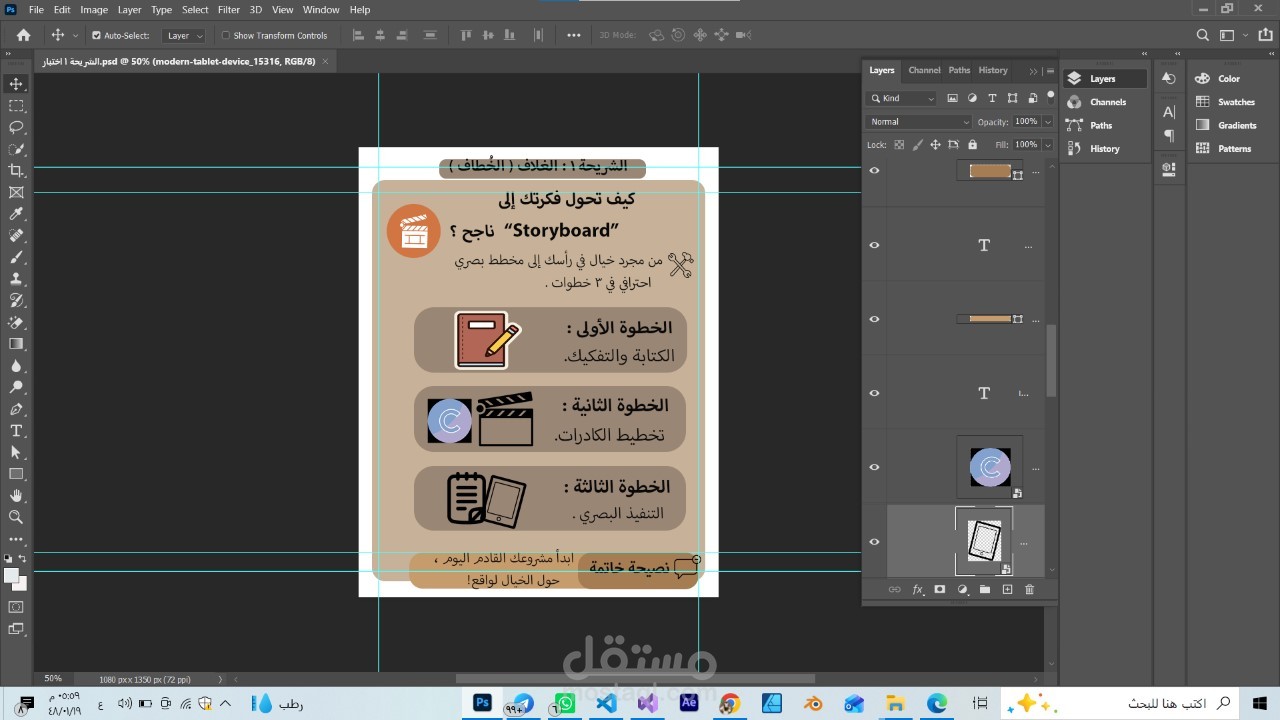The image size is (1280, 720).
Task: Select the Brush tool
Action: [x=16, y=257]
